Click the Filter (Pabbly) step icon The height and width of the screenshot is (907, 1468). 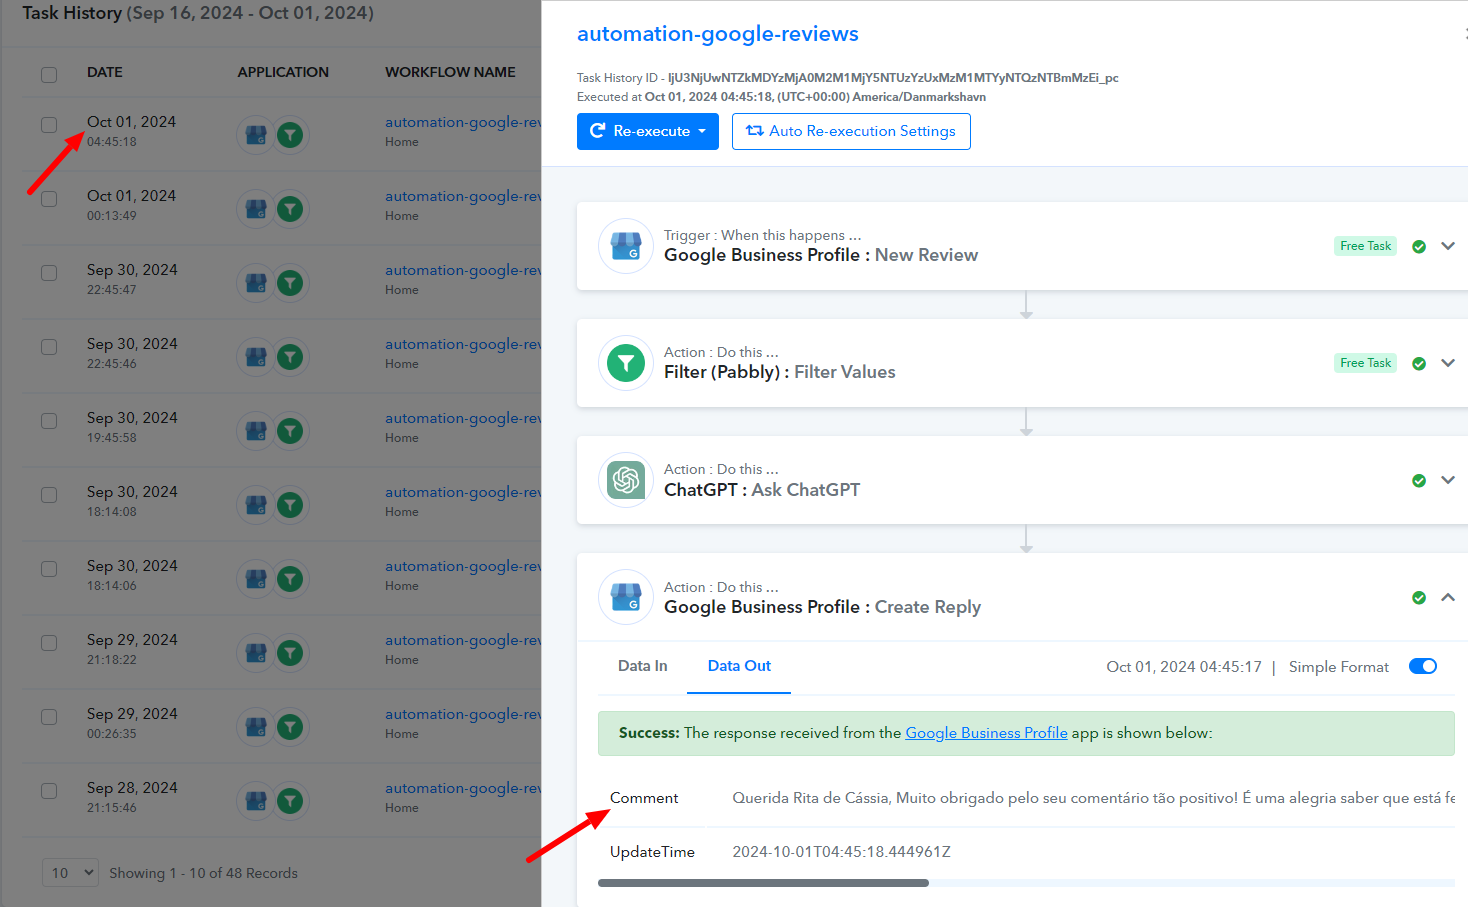pyautogui.click(x=626, y=363)
